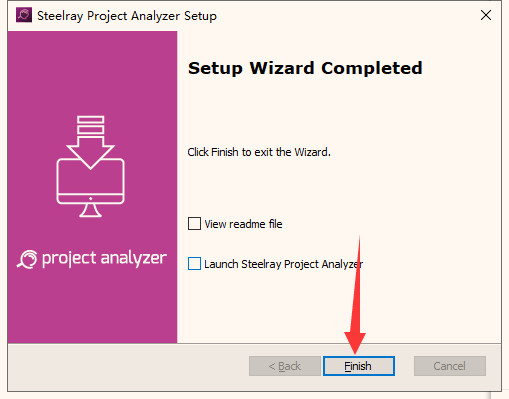Click Finish to exit the wizard

tap(359, 366)
